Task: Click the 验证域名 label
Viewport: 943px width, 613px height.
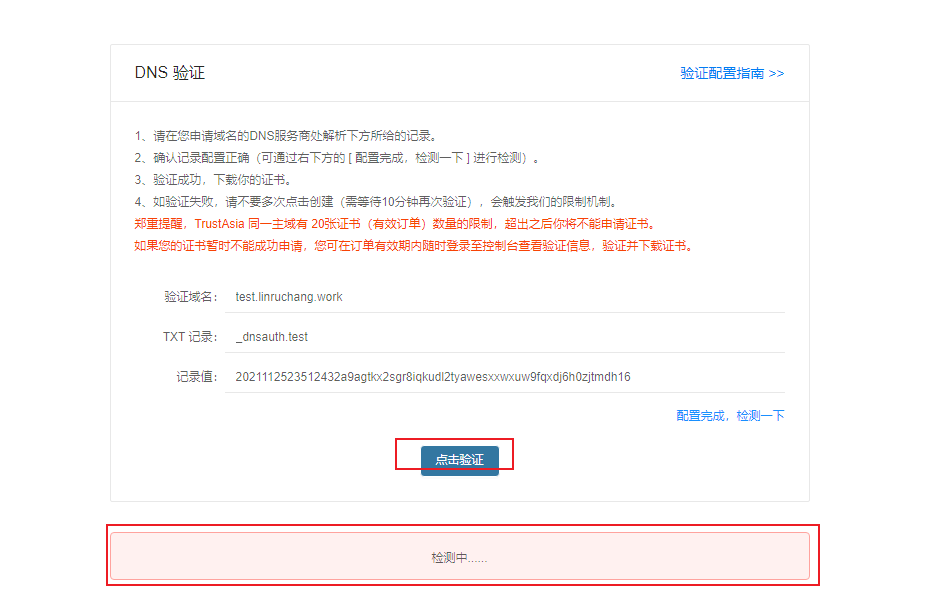Action: point(191,297)
